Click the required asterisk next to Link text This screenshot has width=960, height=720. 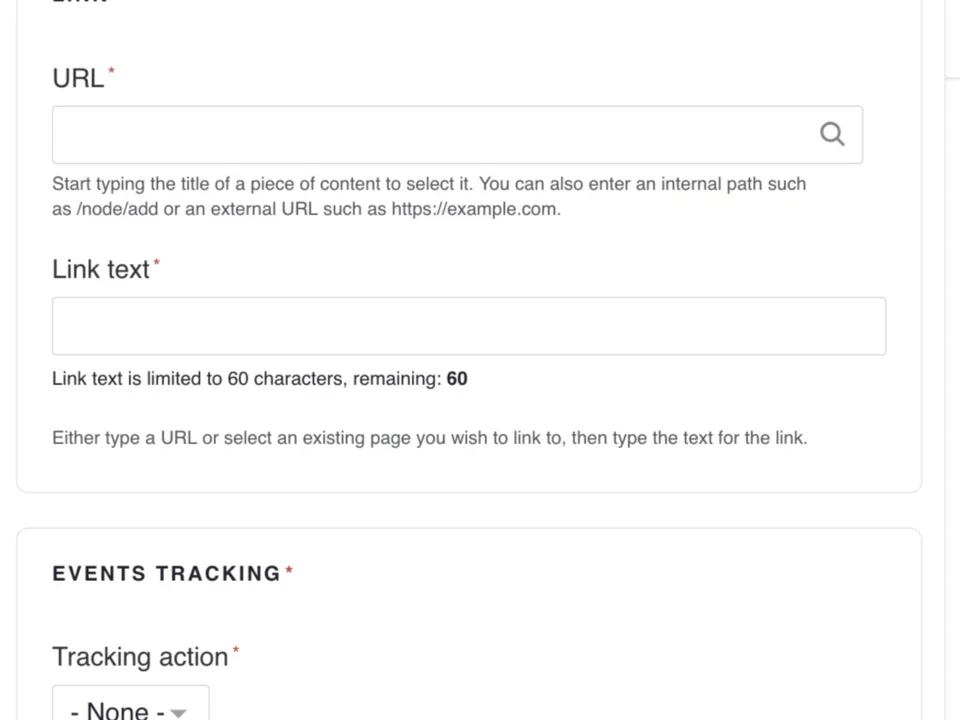(x=156, y=262)
